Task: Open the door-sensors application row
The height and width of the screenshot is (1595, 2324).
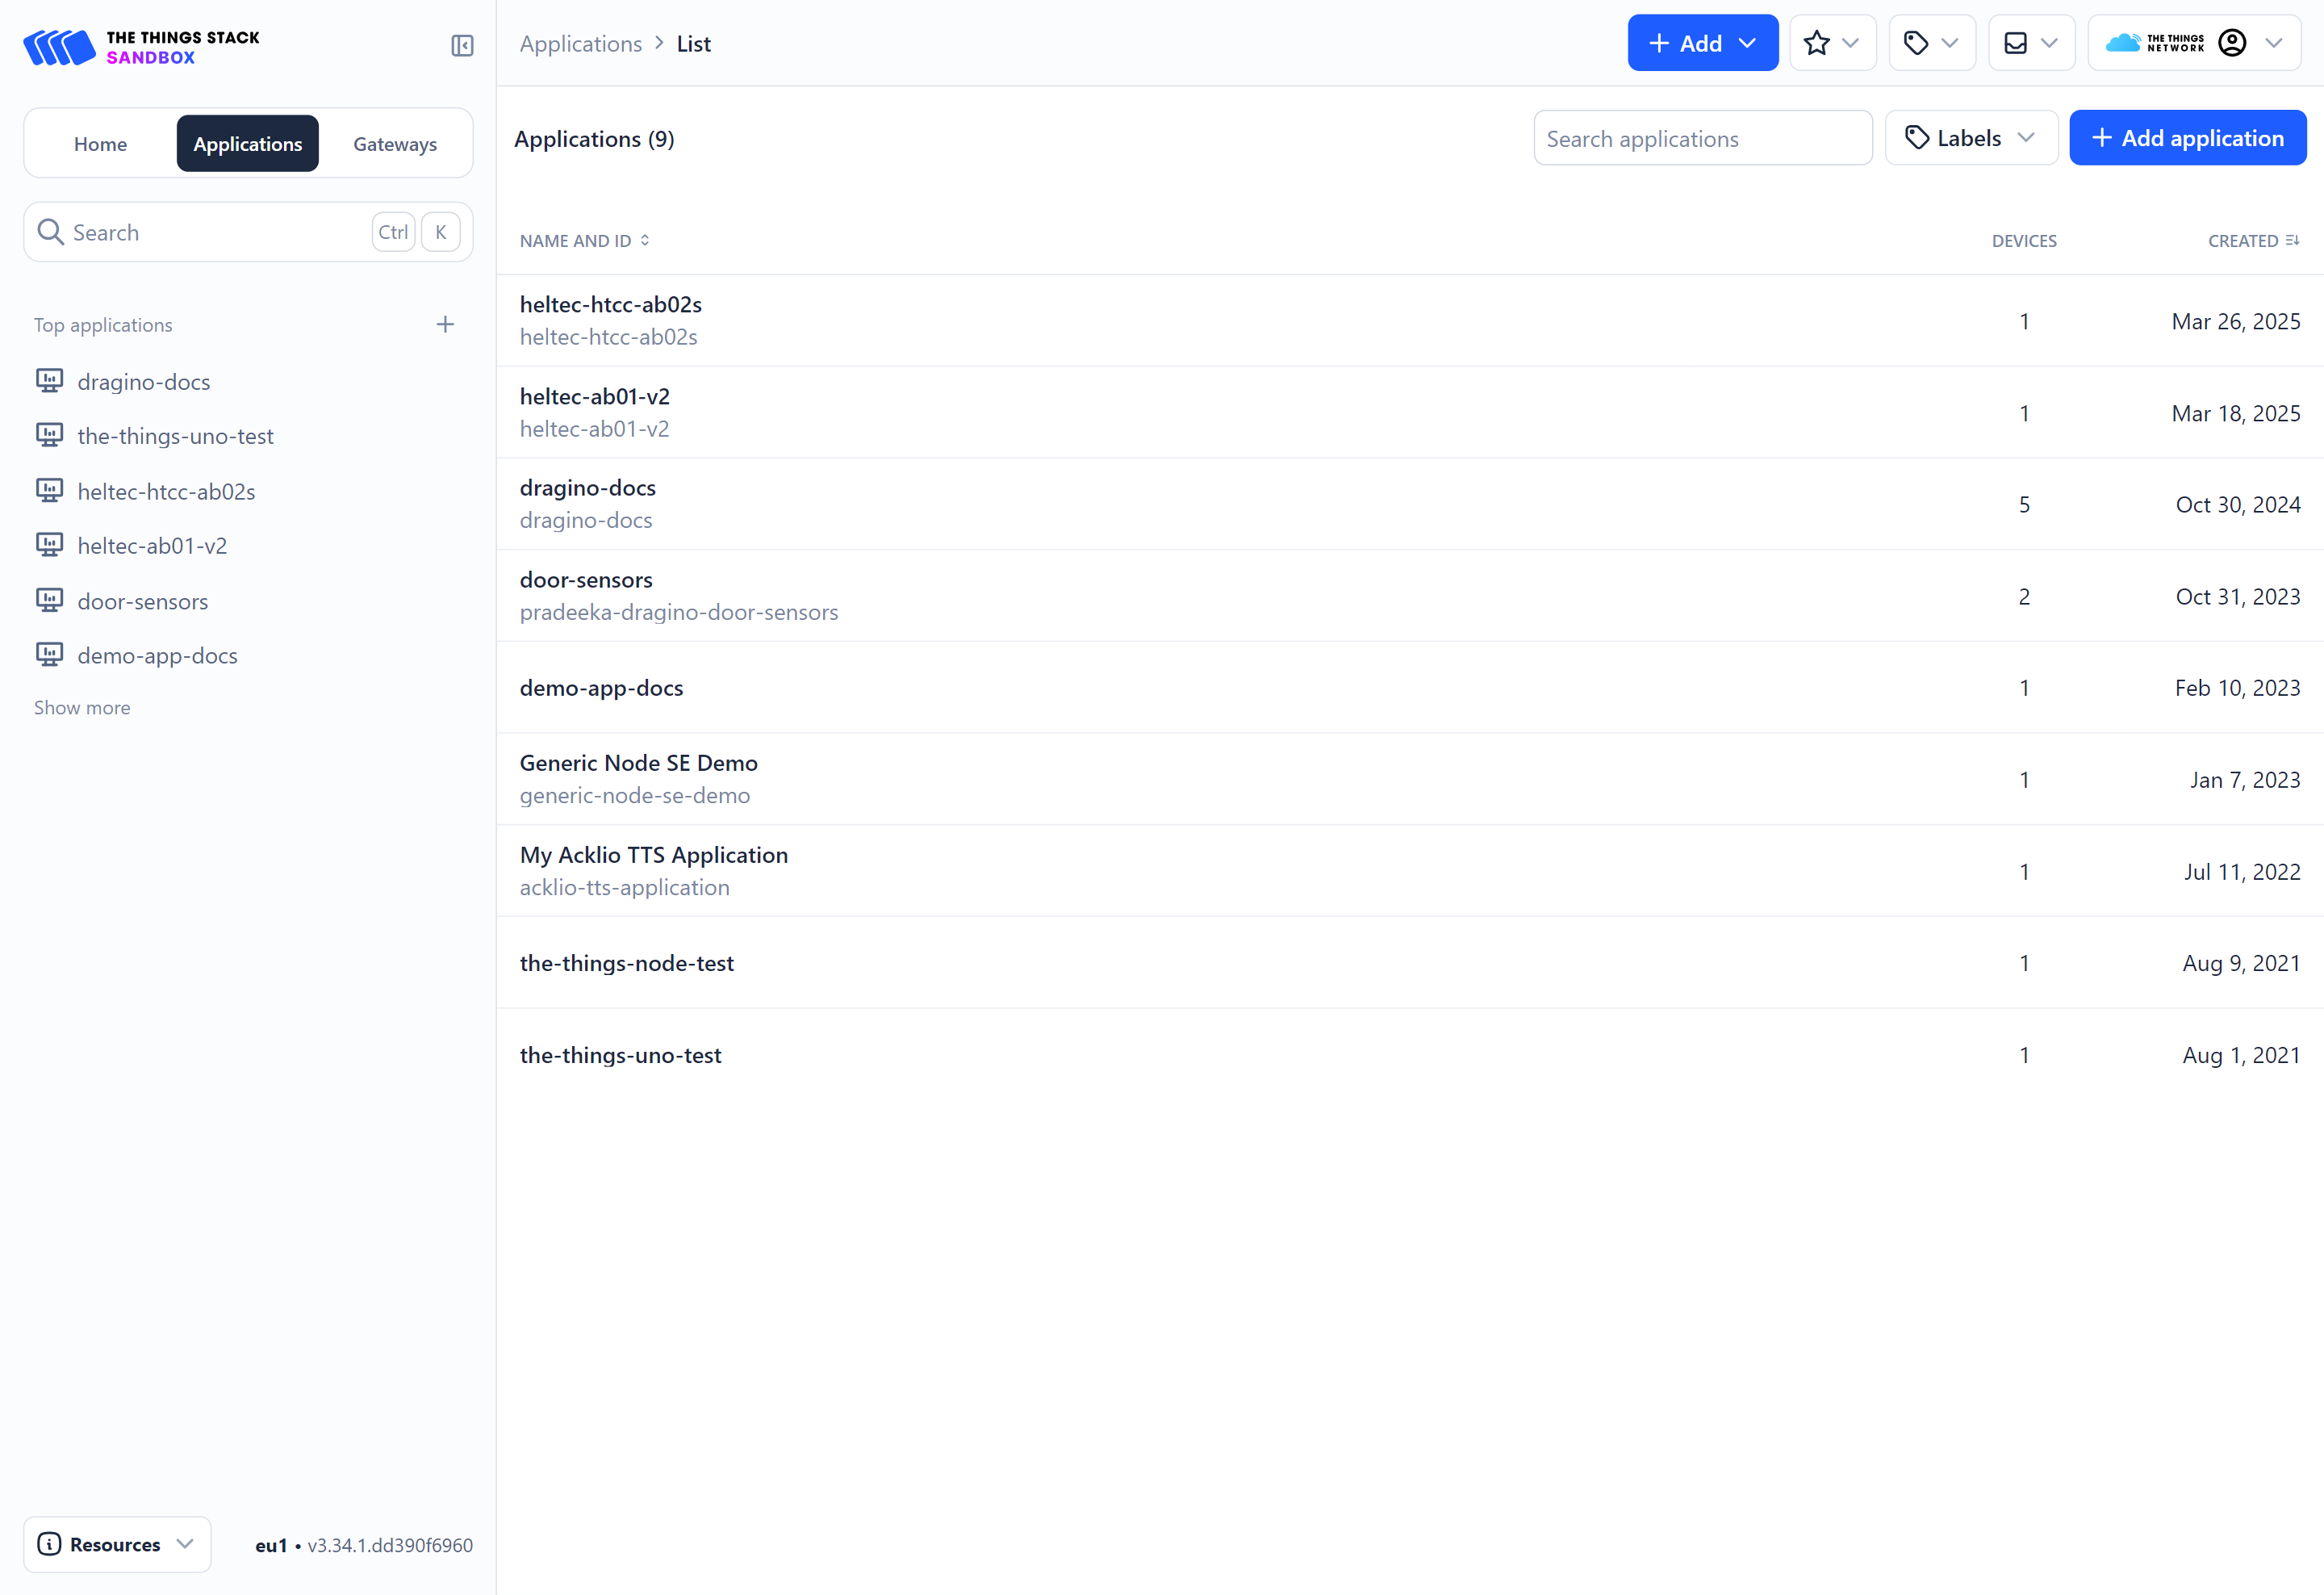Action: 586,580
